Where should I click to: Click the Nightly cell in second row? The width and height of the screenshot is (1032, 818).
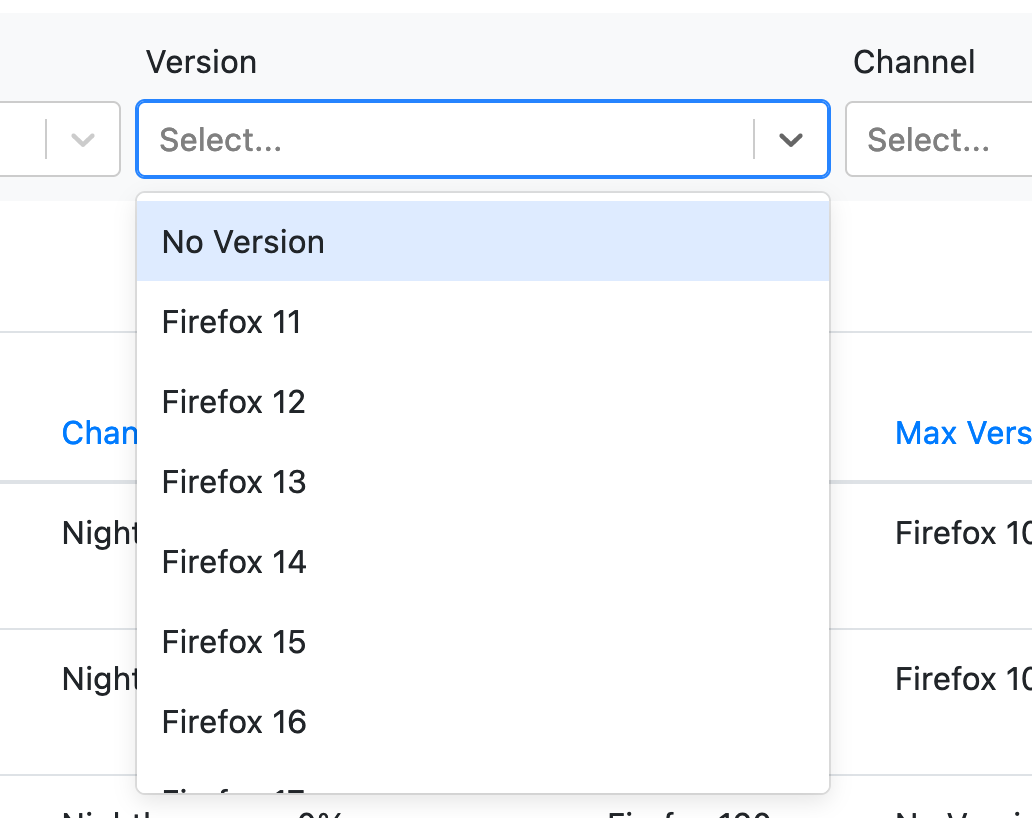click(x=99, y=680)
